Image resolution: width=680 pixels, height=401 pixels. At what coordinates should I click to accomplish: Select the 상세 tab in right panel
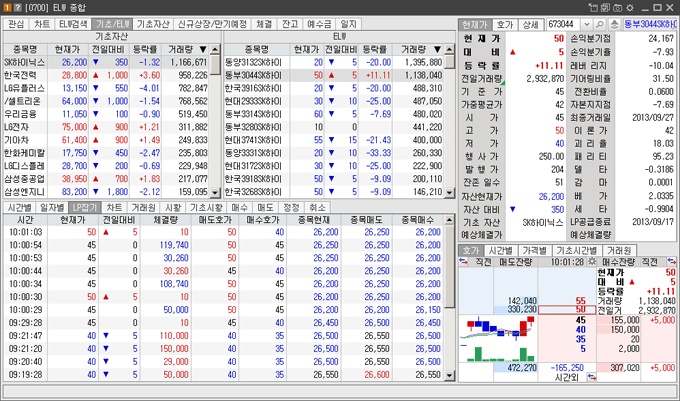point(530,25)
